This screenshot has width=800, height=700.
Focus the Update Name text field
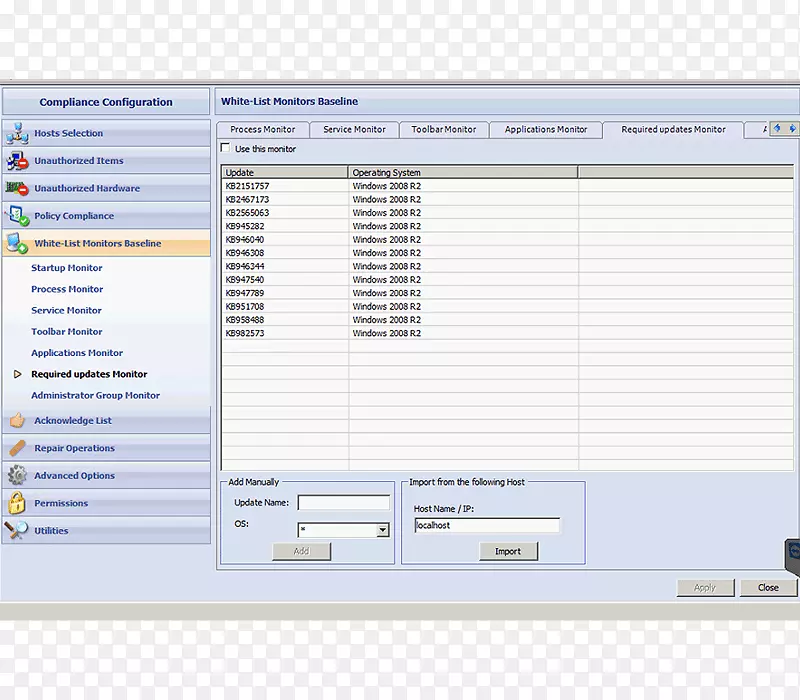(x=343, y=503)
